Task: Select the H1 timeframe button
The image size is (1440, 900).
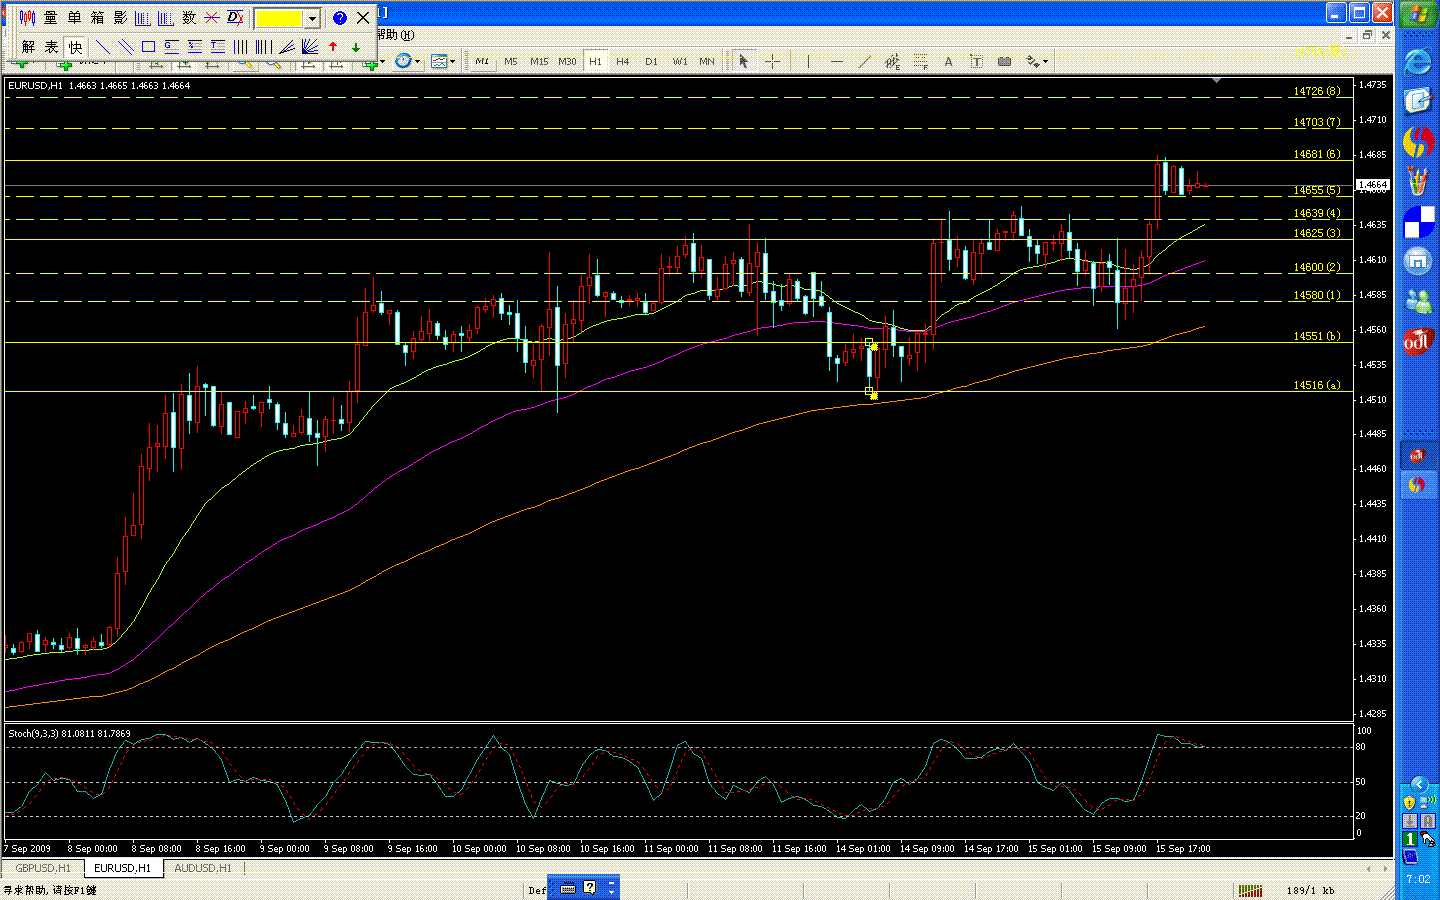Action: pyautogui.click(x=595, y=62)
